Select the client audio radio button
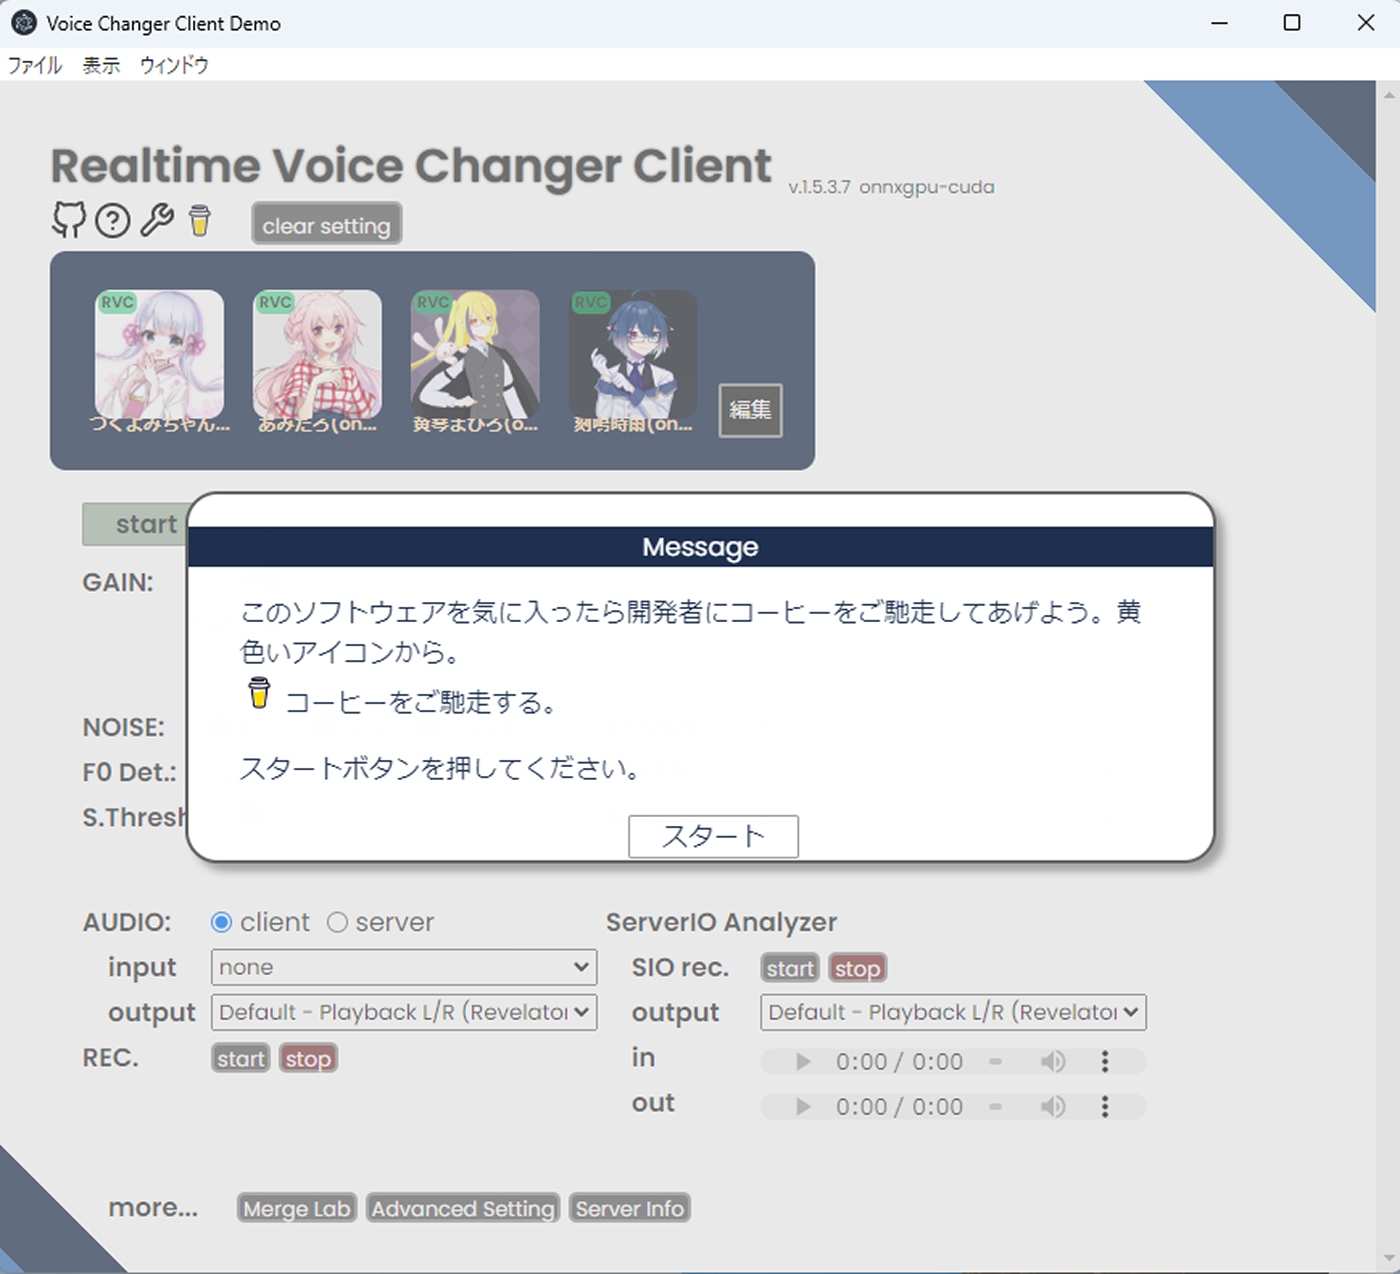The height and width of the screenshot is (1274, 1400). coord(222,922)
